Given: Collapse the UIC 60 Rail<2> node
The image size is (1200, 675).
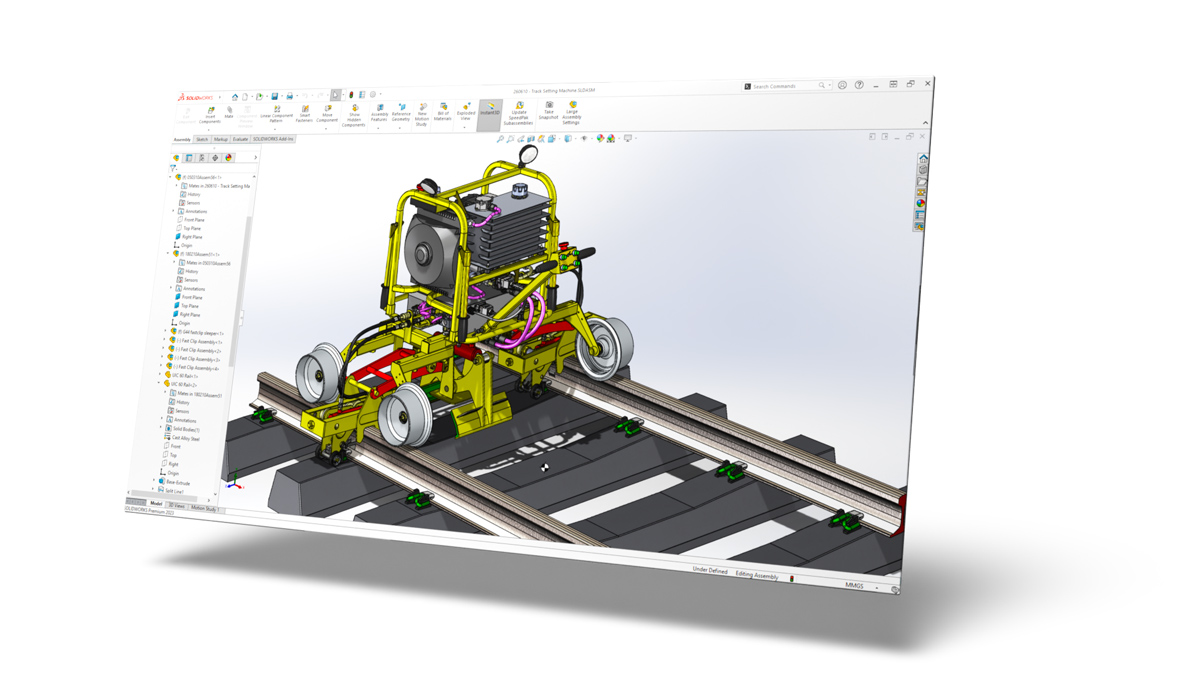Looking at the screenshot, I should click(157, 384).
